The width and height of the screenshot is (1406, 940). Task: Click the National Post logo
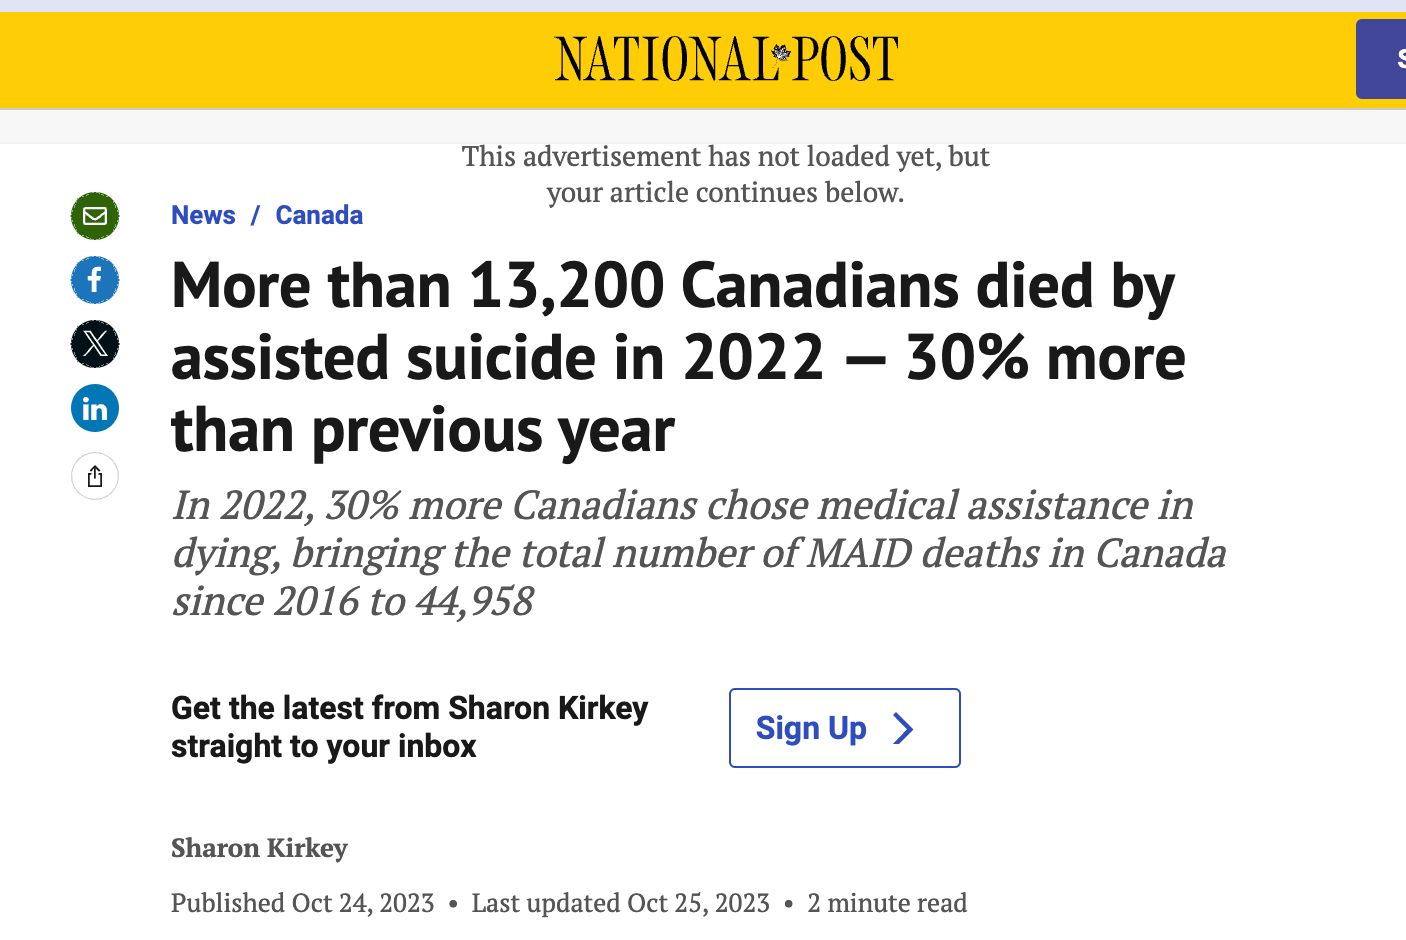click(x=726, y=59)
